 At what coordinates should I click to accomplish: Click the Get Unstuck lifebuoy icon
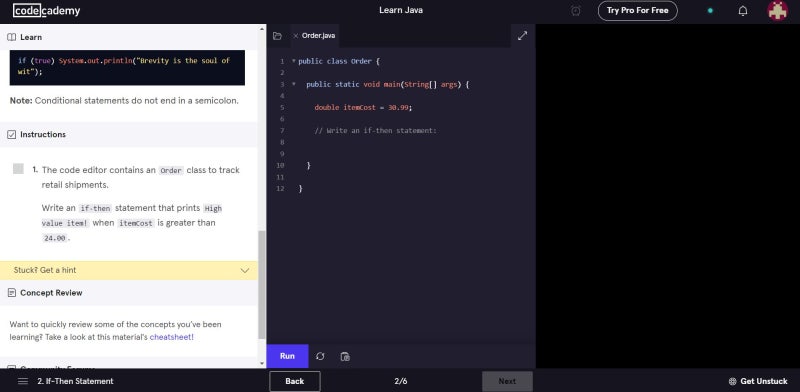[732, 381]
